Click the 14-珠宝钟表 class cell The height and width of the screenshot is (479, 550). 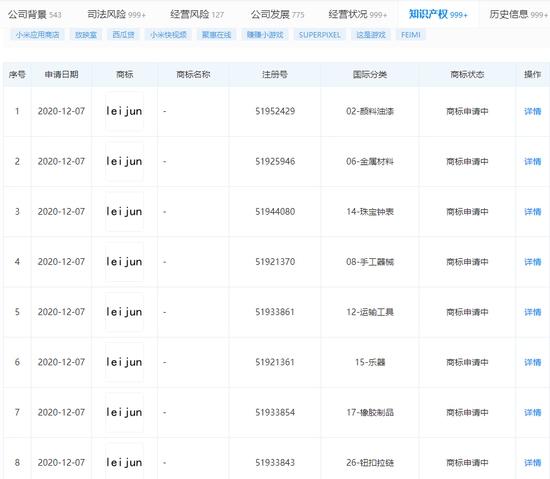(370, 212)
